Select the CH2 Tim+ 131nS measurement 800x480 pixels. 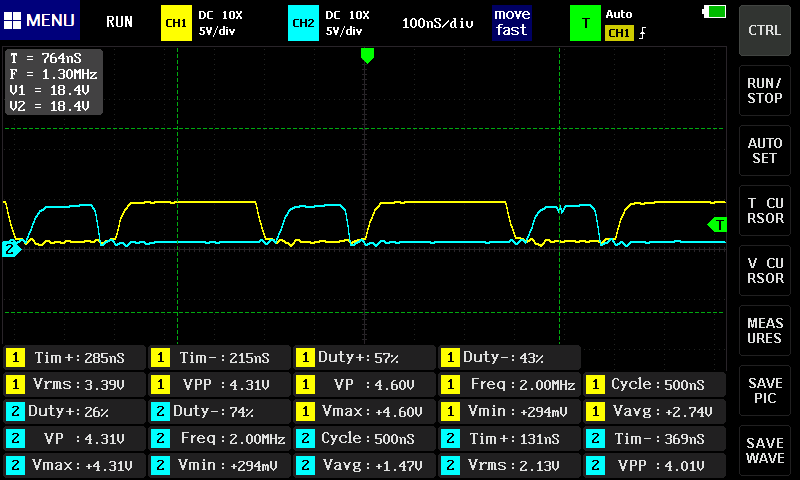[x=509, y=438]
